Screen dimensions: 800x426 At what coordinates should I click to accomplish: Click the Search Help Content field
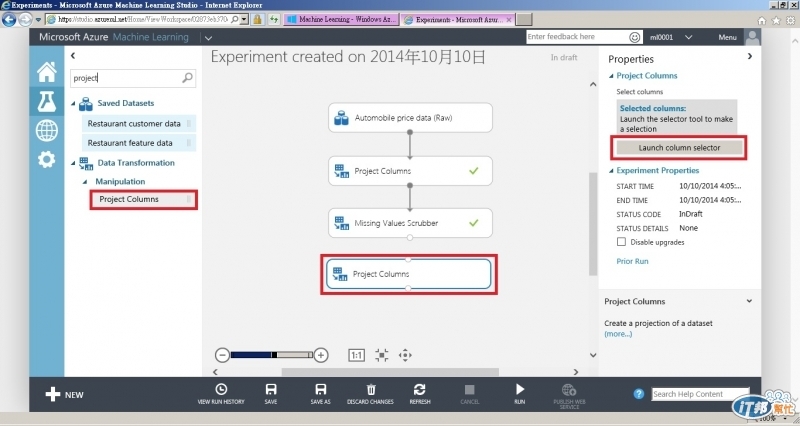point(700,394)
